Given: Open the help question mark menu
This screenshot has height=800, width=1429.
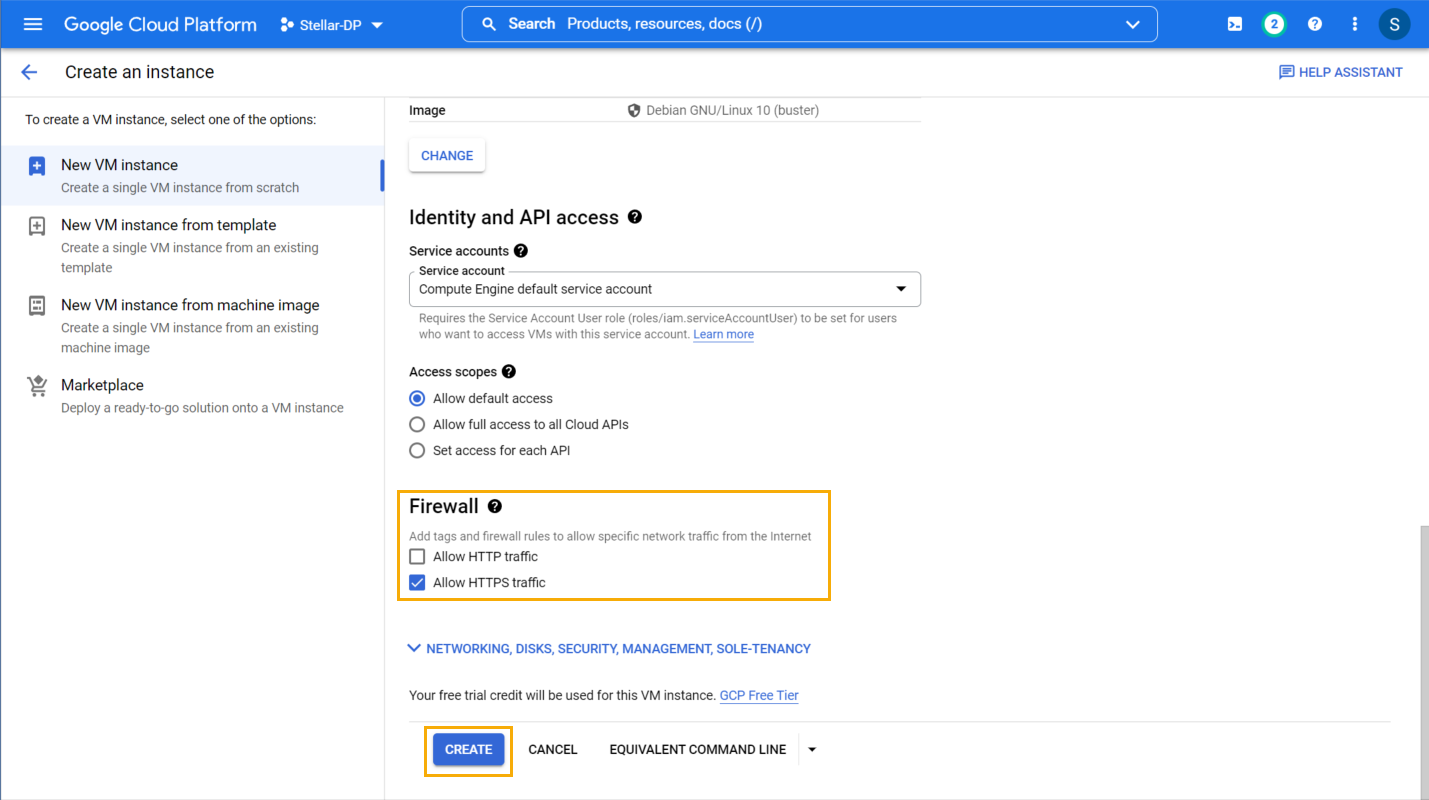Looking at the screenshot, I should coord(1315,24).
